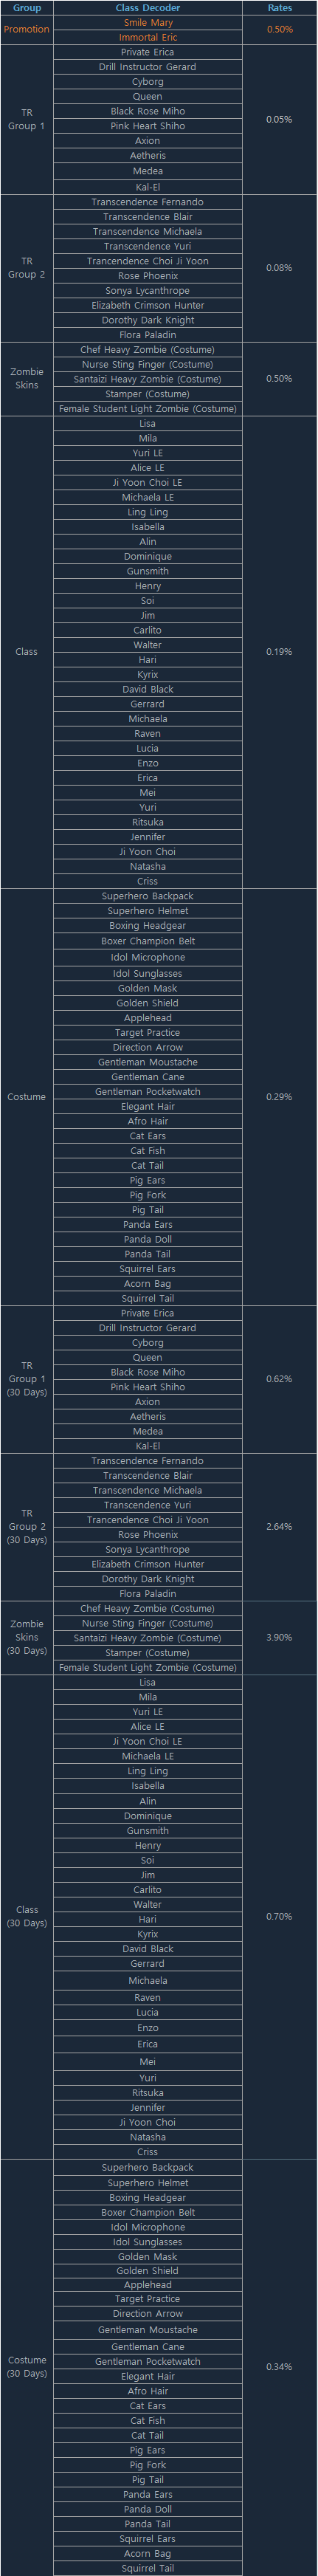Click the Class Decoder column header
Screen dimensions: 318x2576
(148, 8)
